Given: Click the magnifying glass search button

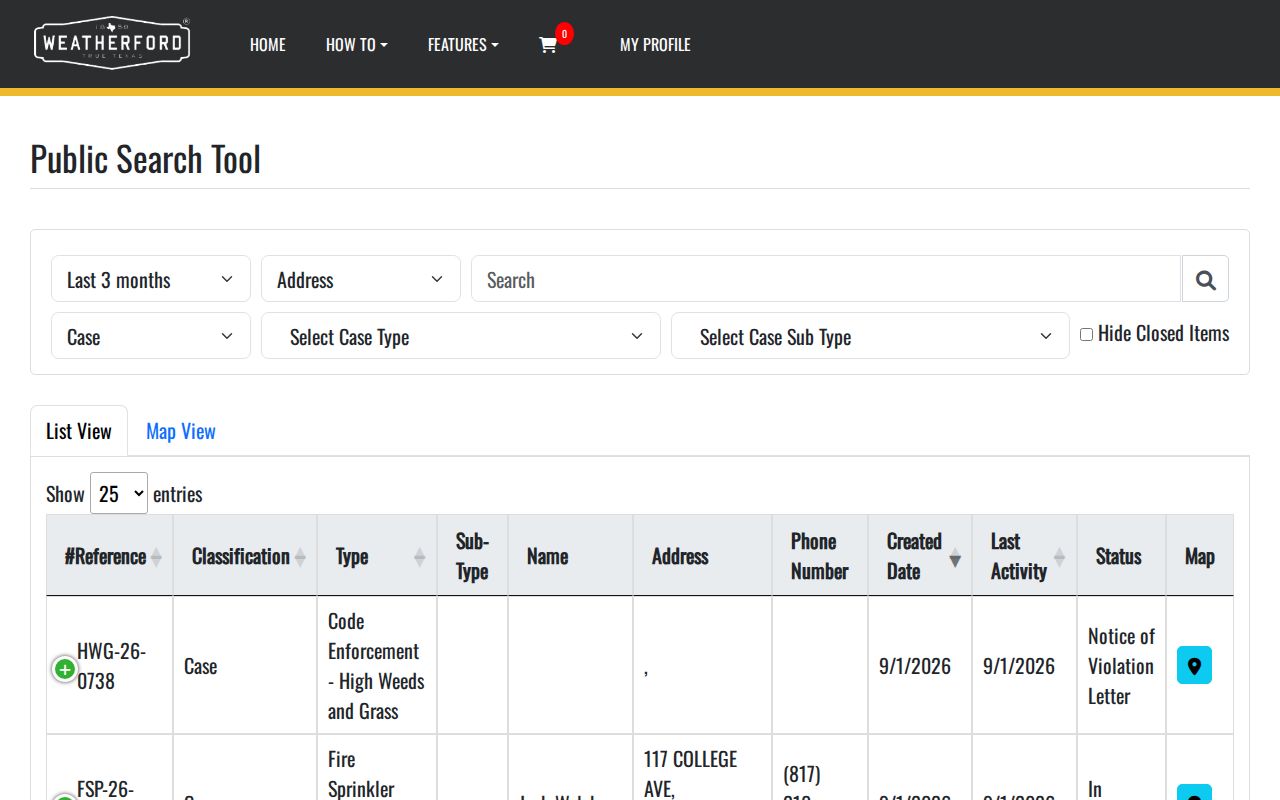Looking at the screenshot, I should (x=1205, y=279).
